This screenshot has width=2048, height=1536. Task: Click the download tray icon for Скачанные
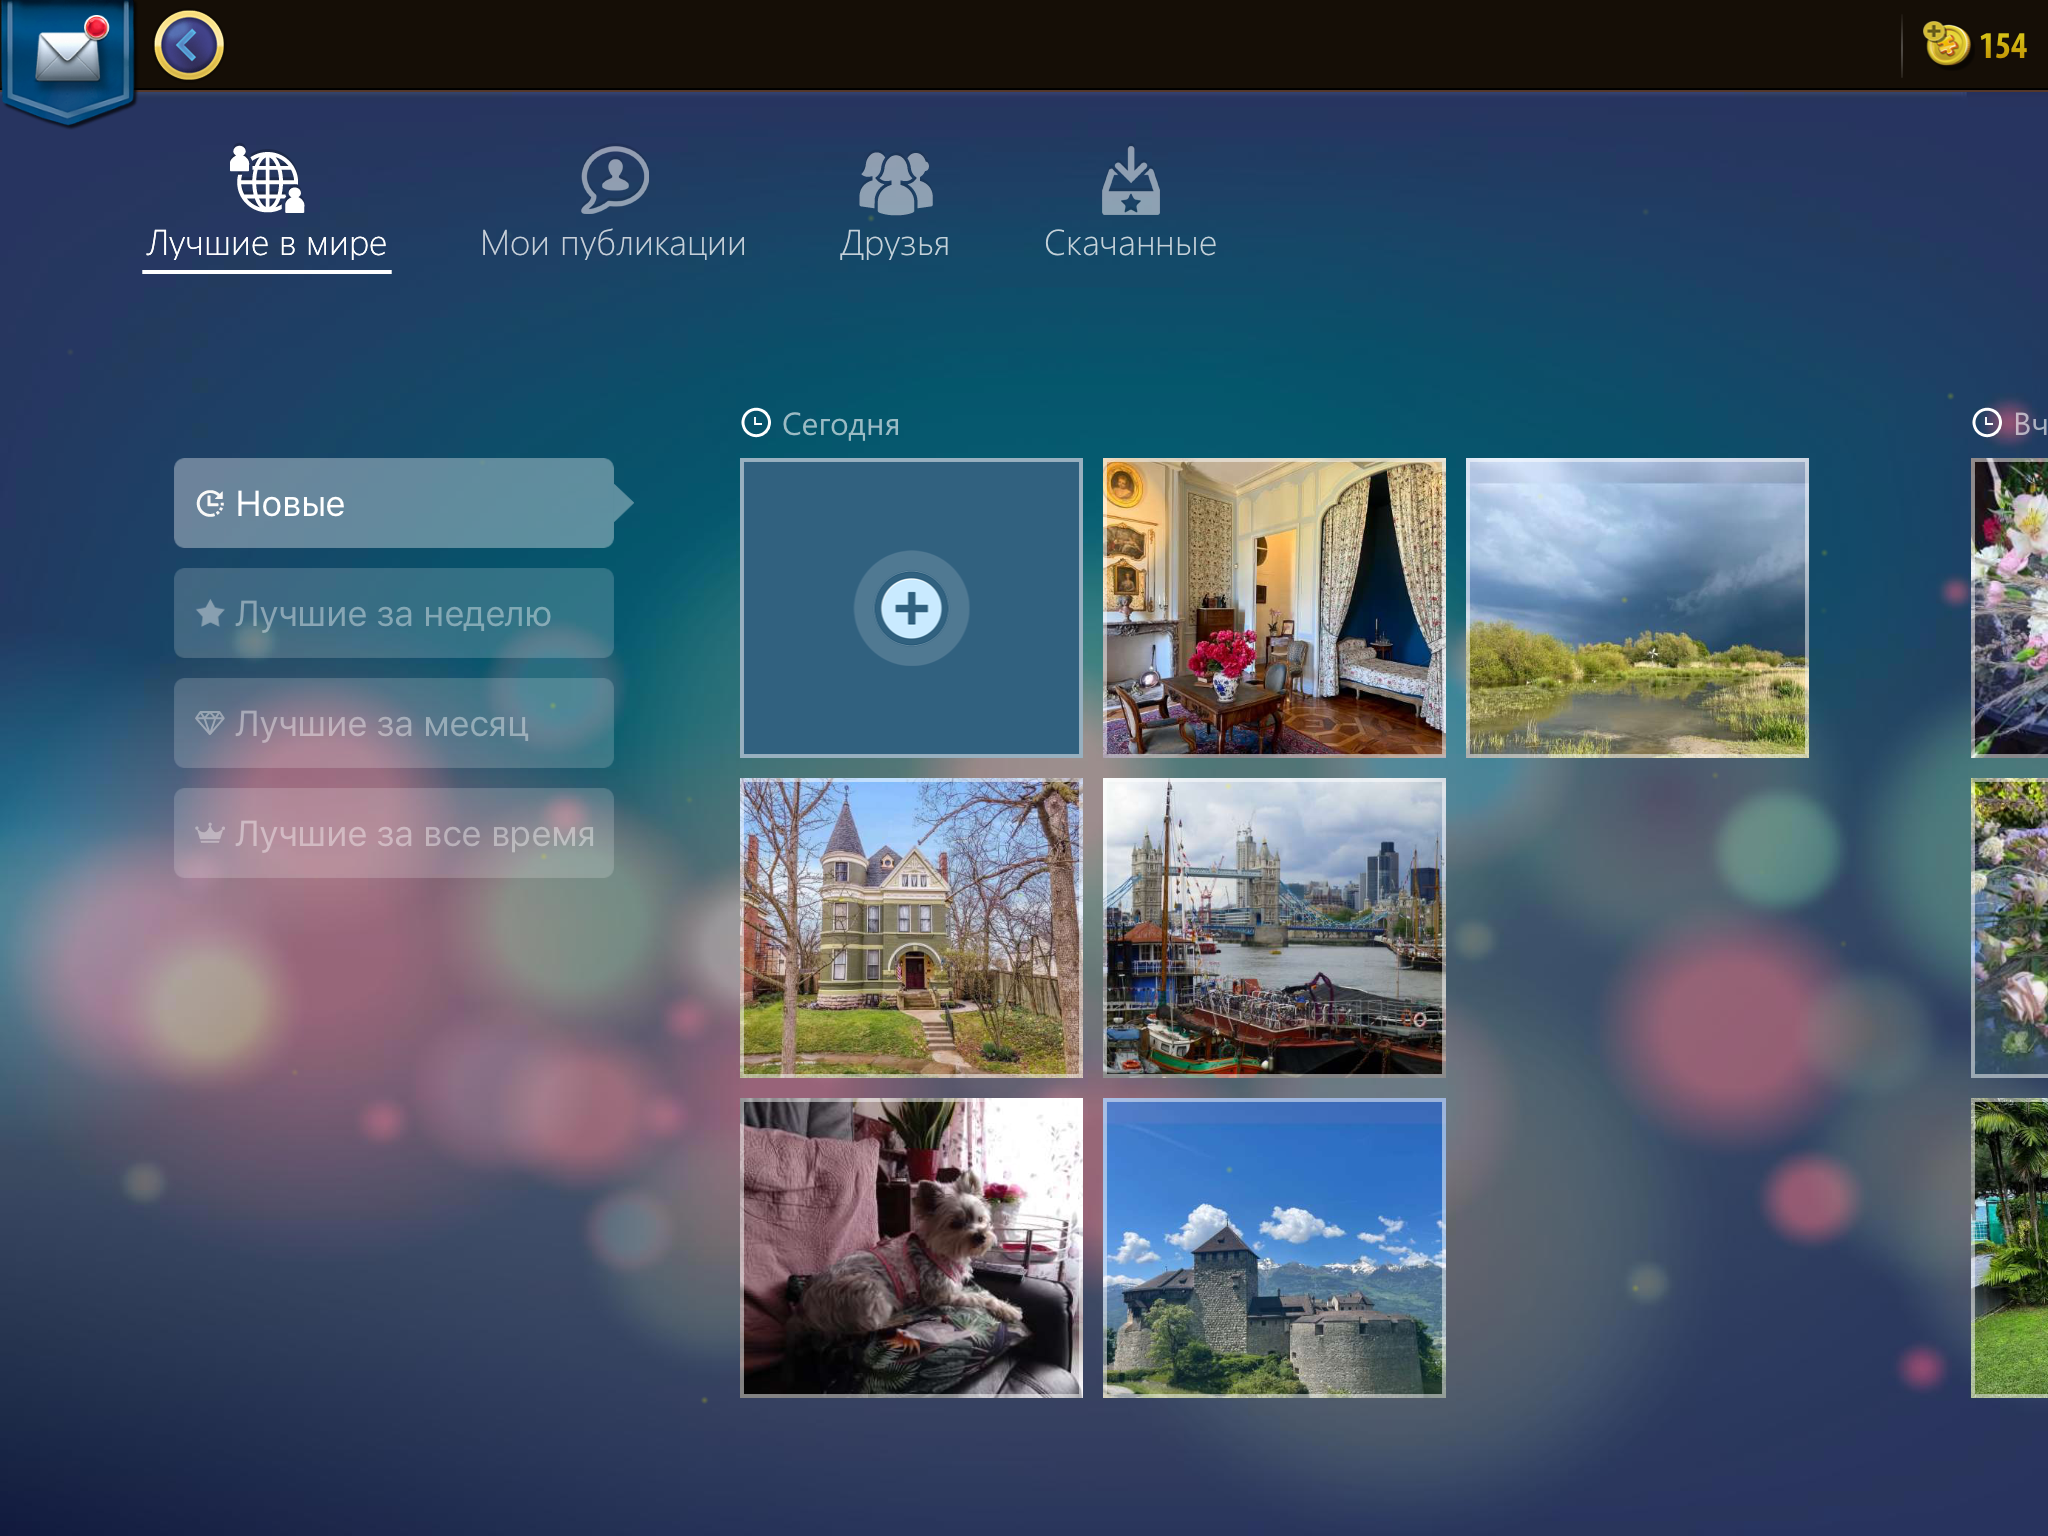pos(1131,181)
